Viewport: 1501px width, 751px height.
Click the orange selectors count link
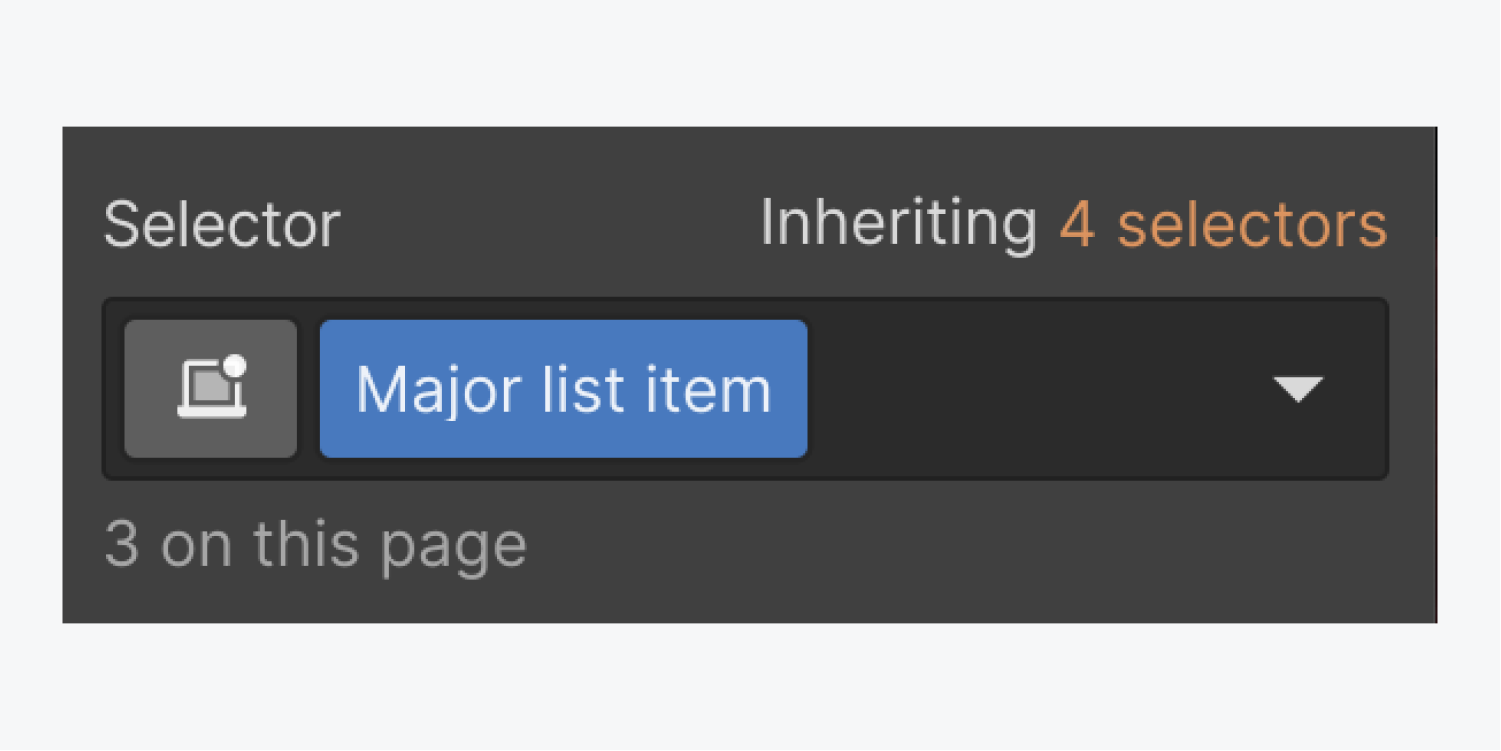pyautogui.click(x=1224, y=224)
